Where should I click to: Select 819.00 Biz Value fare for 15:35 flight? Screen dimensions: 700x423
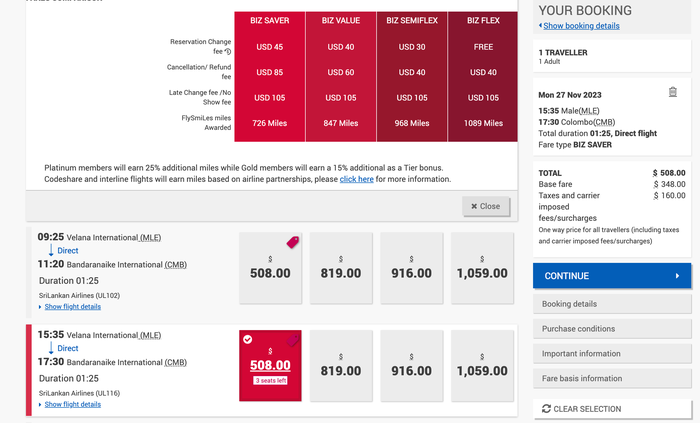click(341, 365)
